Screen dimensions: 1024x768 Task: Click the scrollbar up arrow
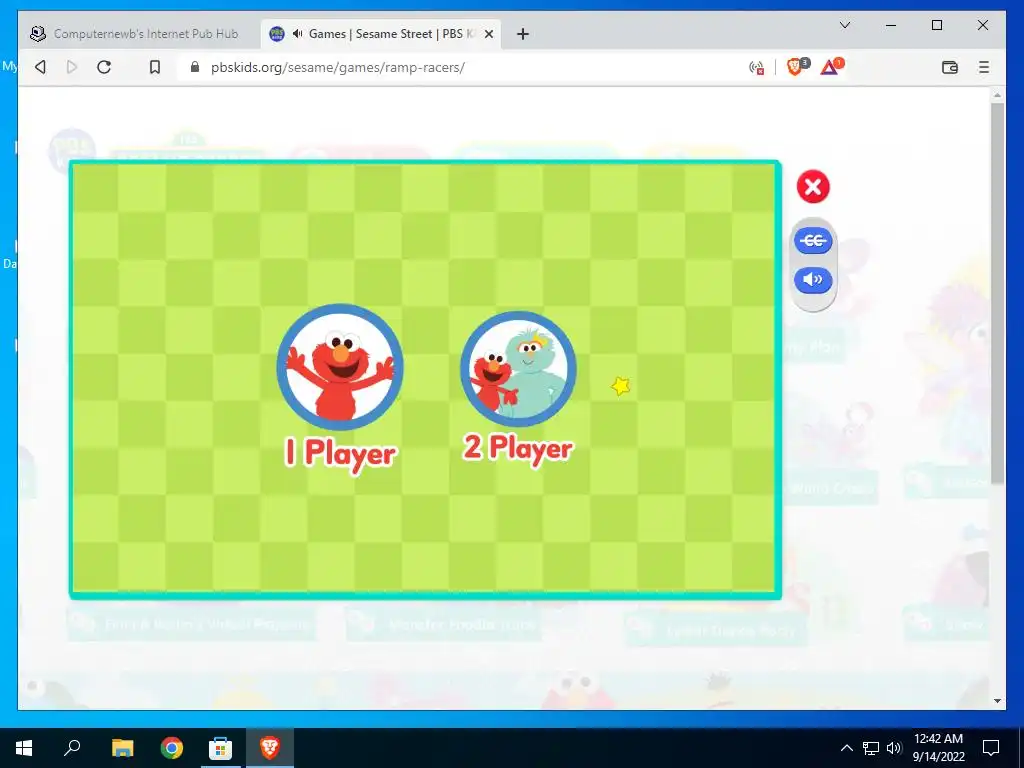point(997,95)
